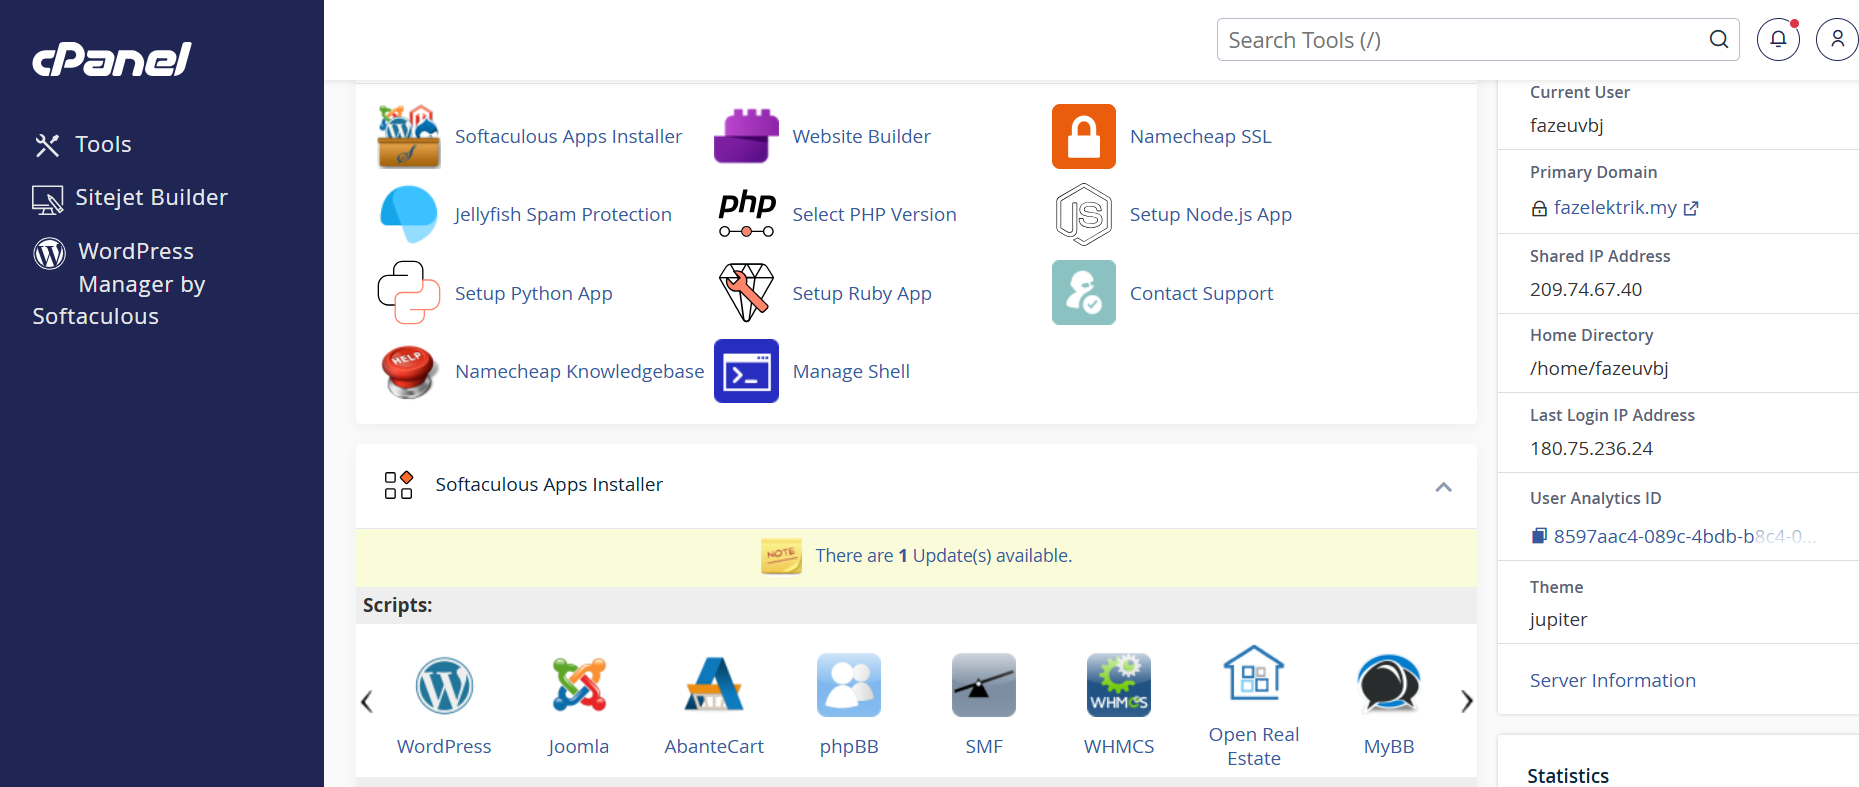Visit the Namecheap Knowledgebase link

pyautogui.click(x=579, y=372)
